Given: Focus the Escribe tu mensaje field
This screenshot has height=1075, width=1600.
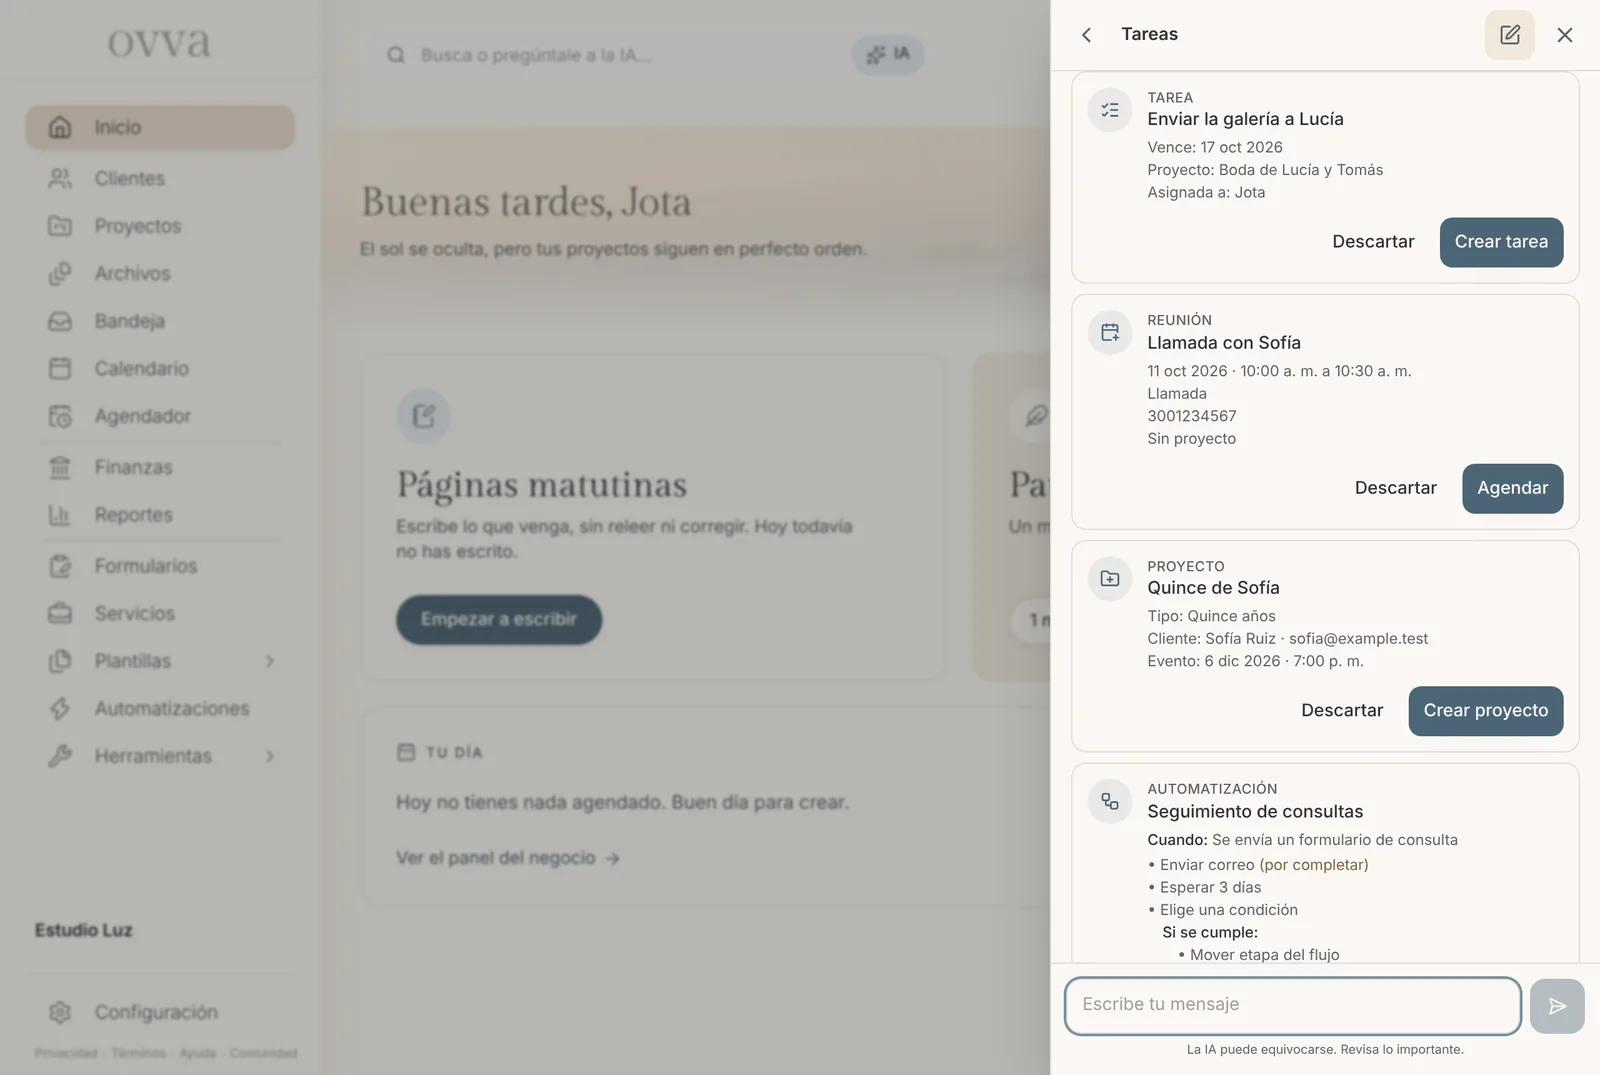Looking at the screenshot, I should [x=1292, y=1006].
